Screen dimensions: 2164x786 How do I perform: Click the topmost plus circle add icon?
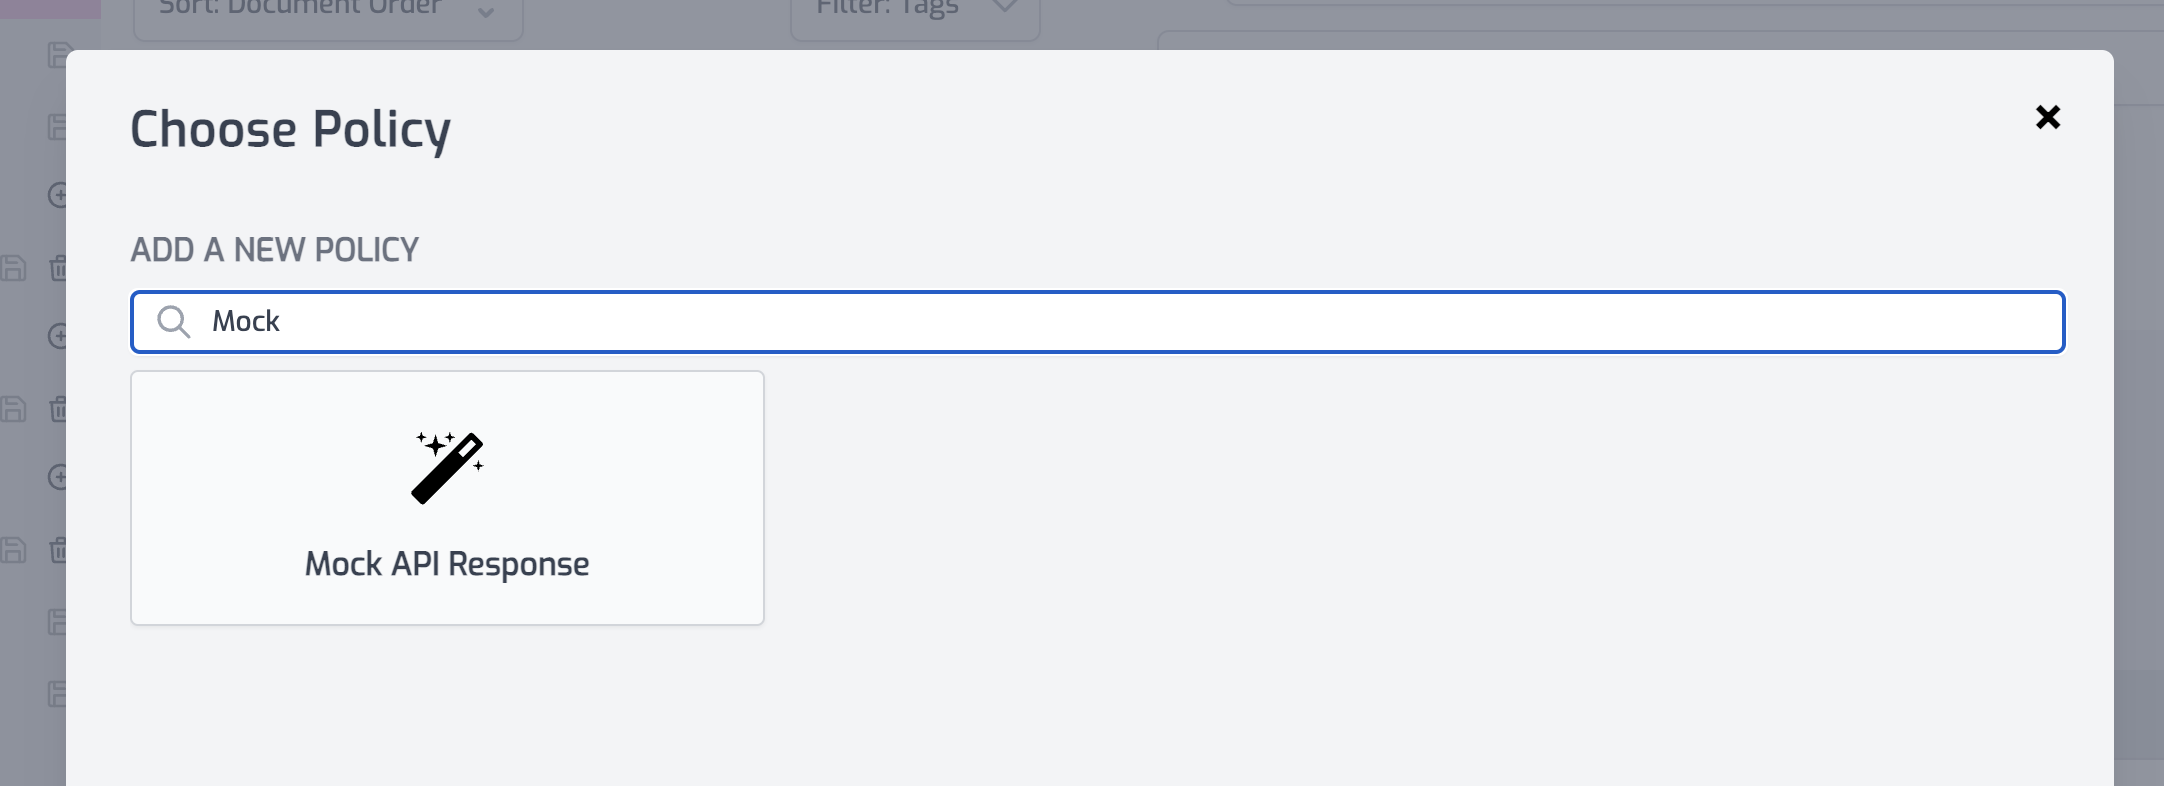pyautogui.click(x=58, y=195)
